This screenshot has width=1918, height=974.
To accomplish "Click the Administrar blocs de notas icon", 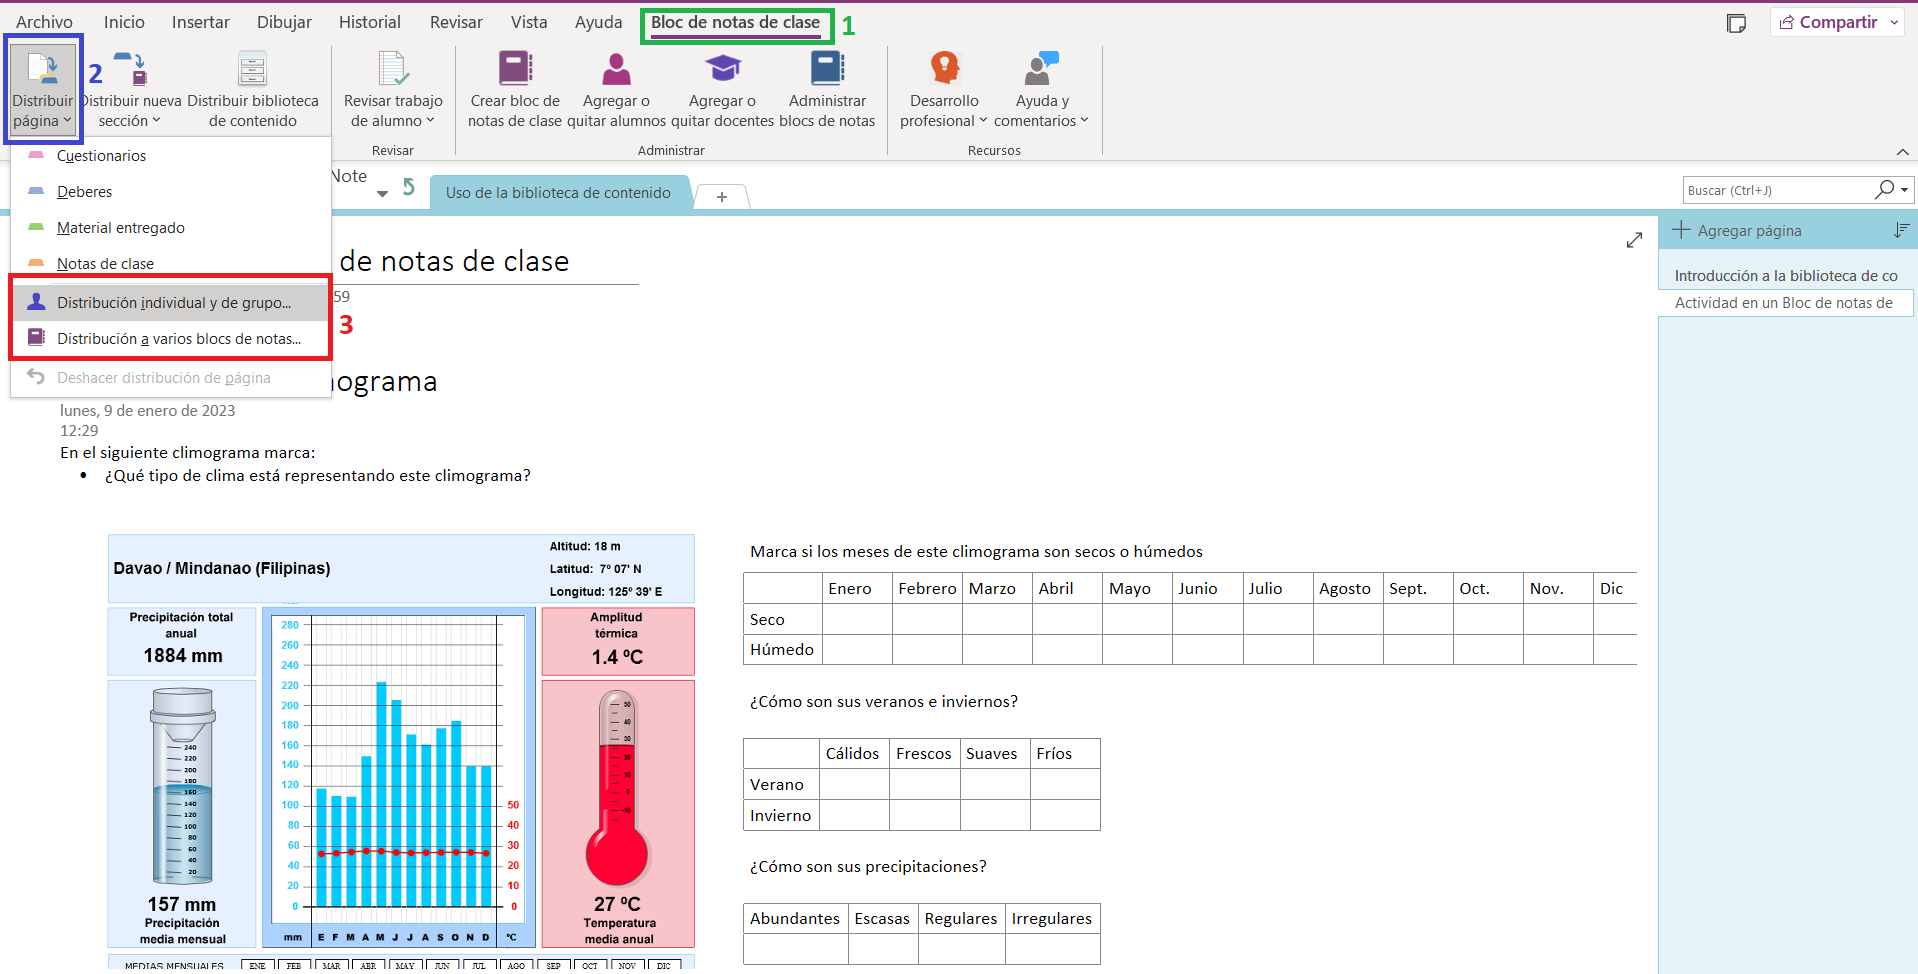I will tap(827, 68).
